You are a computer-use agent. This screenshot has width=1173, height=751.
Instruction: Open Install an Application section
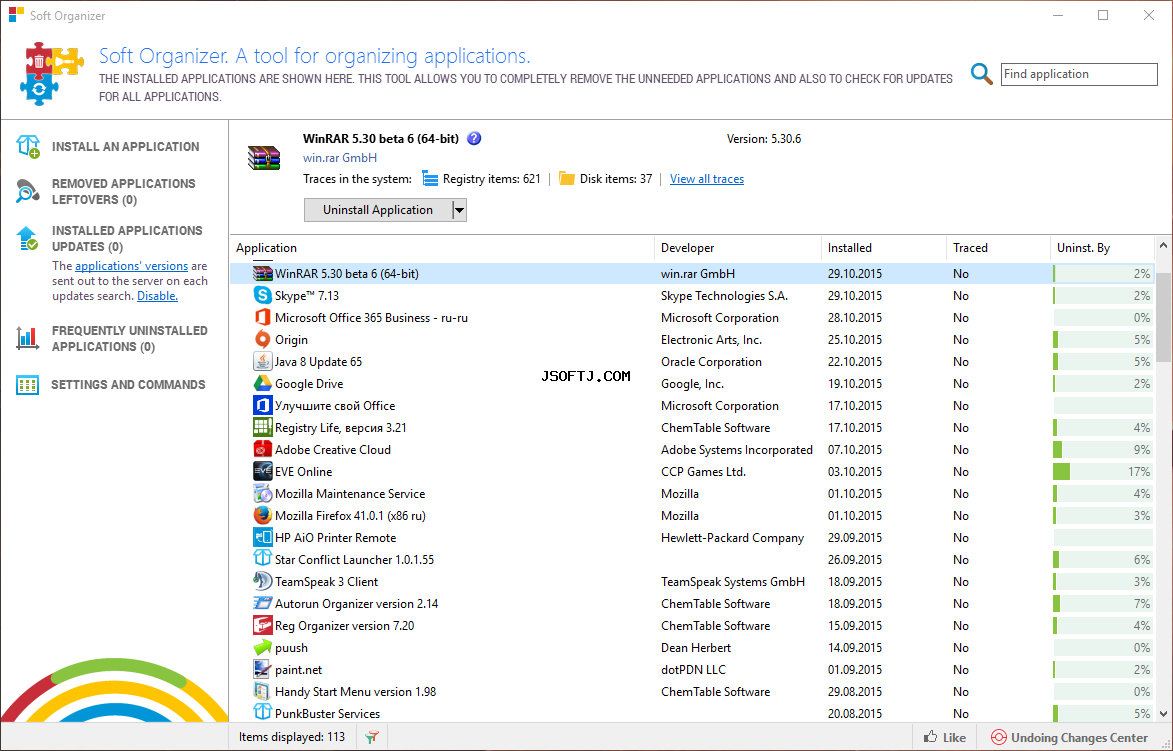click(x=126, y=147)
